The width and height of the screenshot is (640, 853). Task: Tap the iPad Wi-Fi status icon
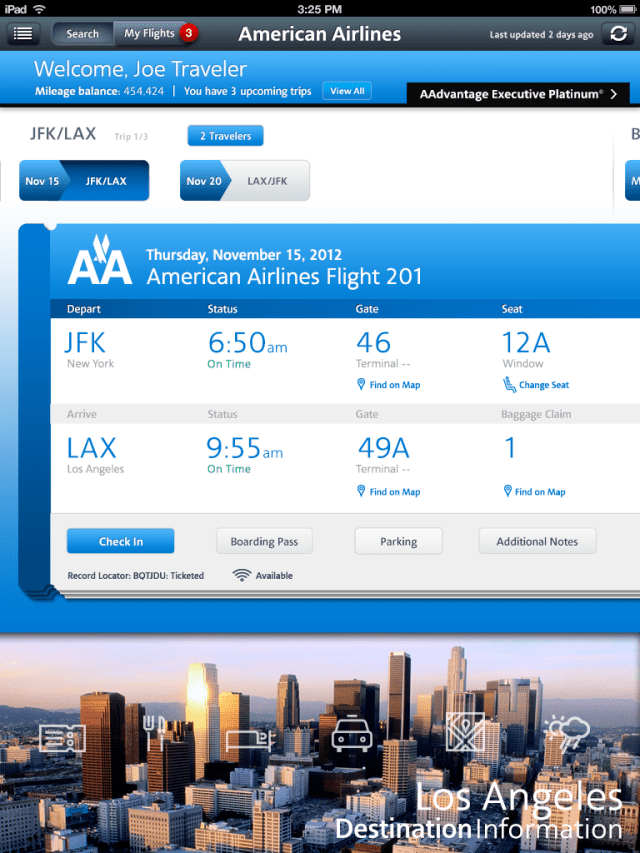pyautogui.click(x=39, y=9)
